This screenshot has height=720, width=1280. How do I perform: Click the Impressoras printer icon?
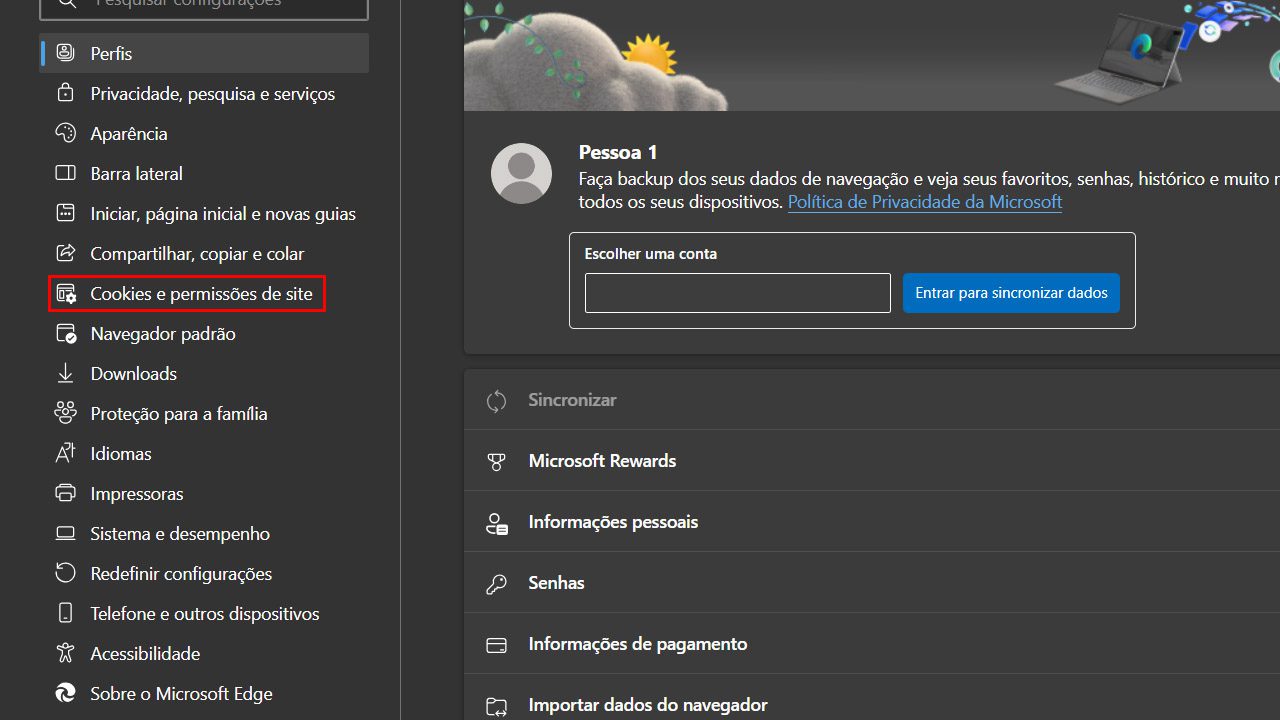(65, 493)
